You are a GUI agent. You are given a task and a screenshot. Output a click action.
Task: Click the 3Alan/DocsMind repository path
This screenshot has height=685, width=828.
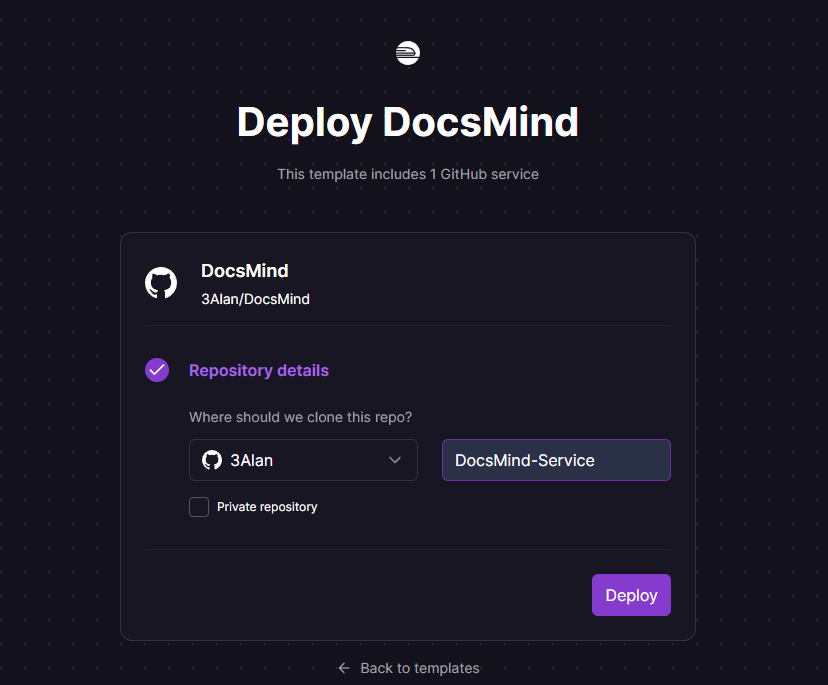[x=255, y=299]
